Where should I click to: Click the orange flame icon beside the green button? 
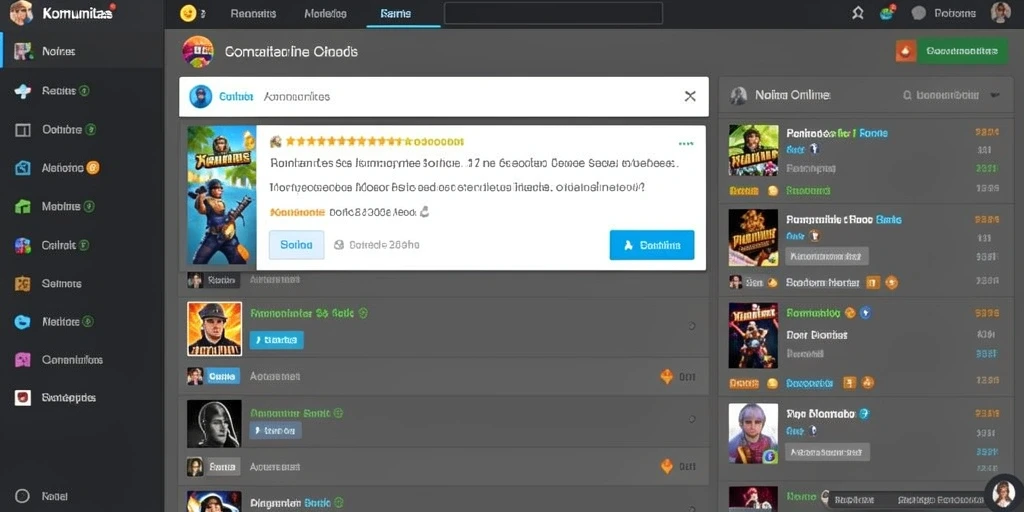click(906, 51)
